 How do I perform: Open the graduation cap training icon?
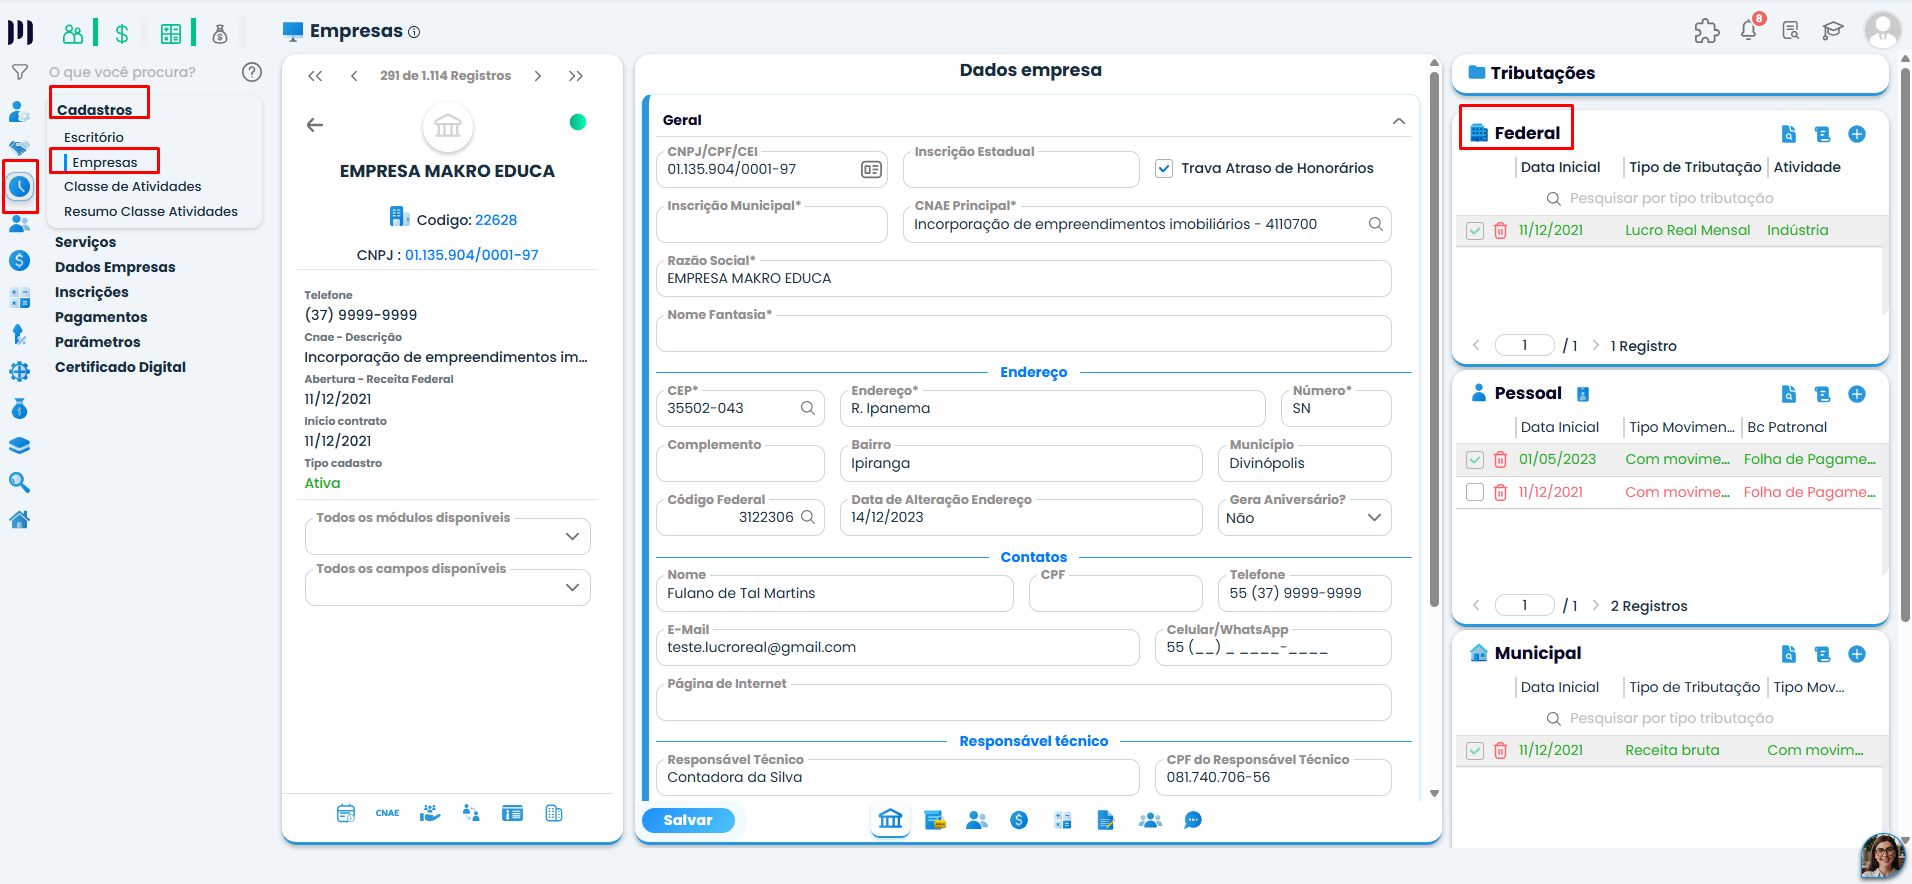coord(1832,31)
